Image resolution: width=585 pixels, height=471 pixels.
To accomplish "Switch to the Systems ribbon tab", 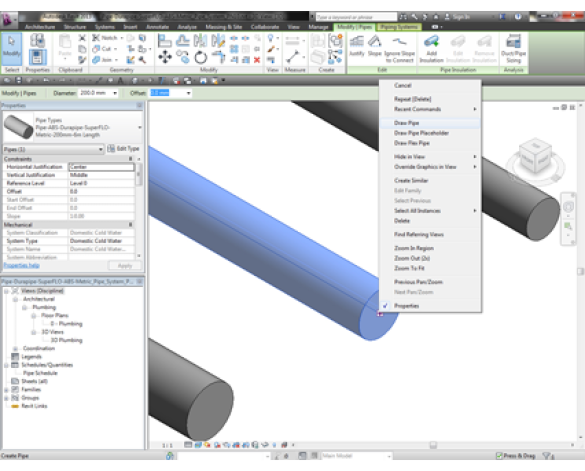I will coord(104,27).
